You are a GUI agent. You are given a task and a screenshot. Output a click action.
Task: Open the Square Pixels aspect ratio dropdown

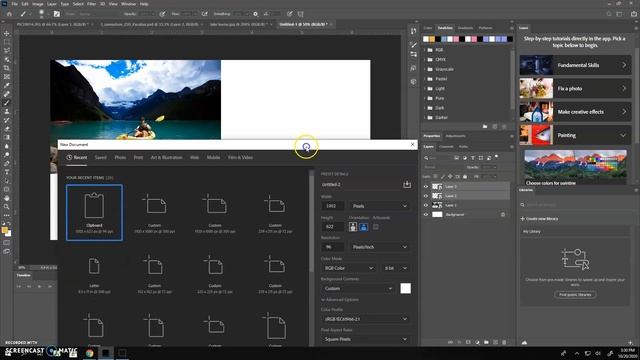[x=365, y=339]
